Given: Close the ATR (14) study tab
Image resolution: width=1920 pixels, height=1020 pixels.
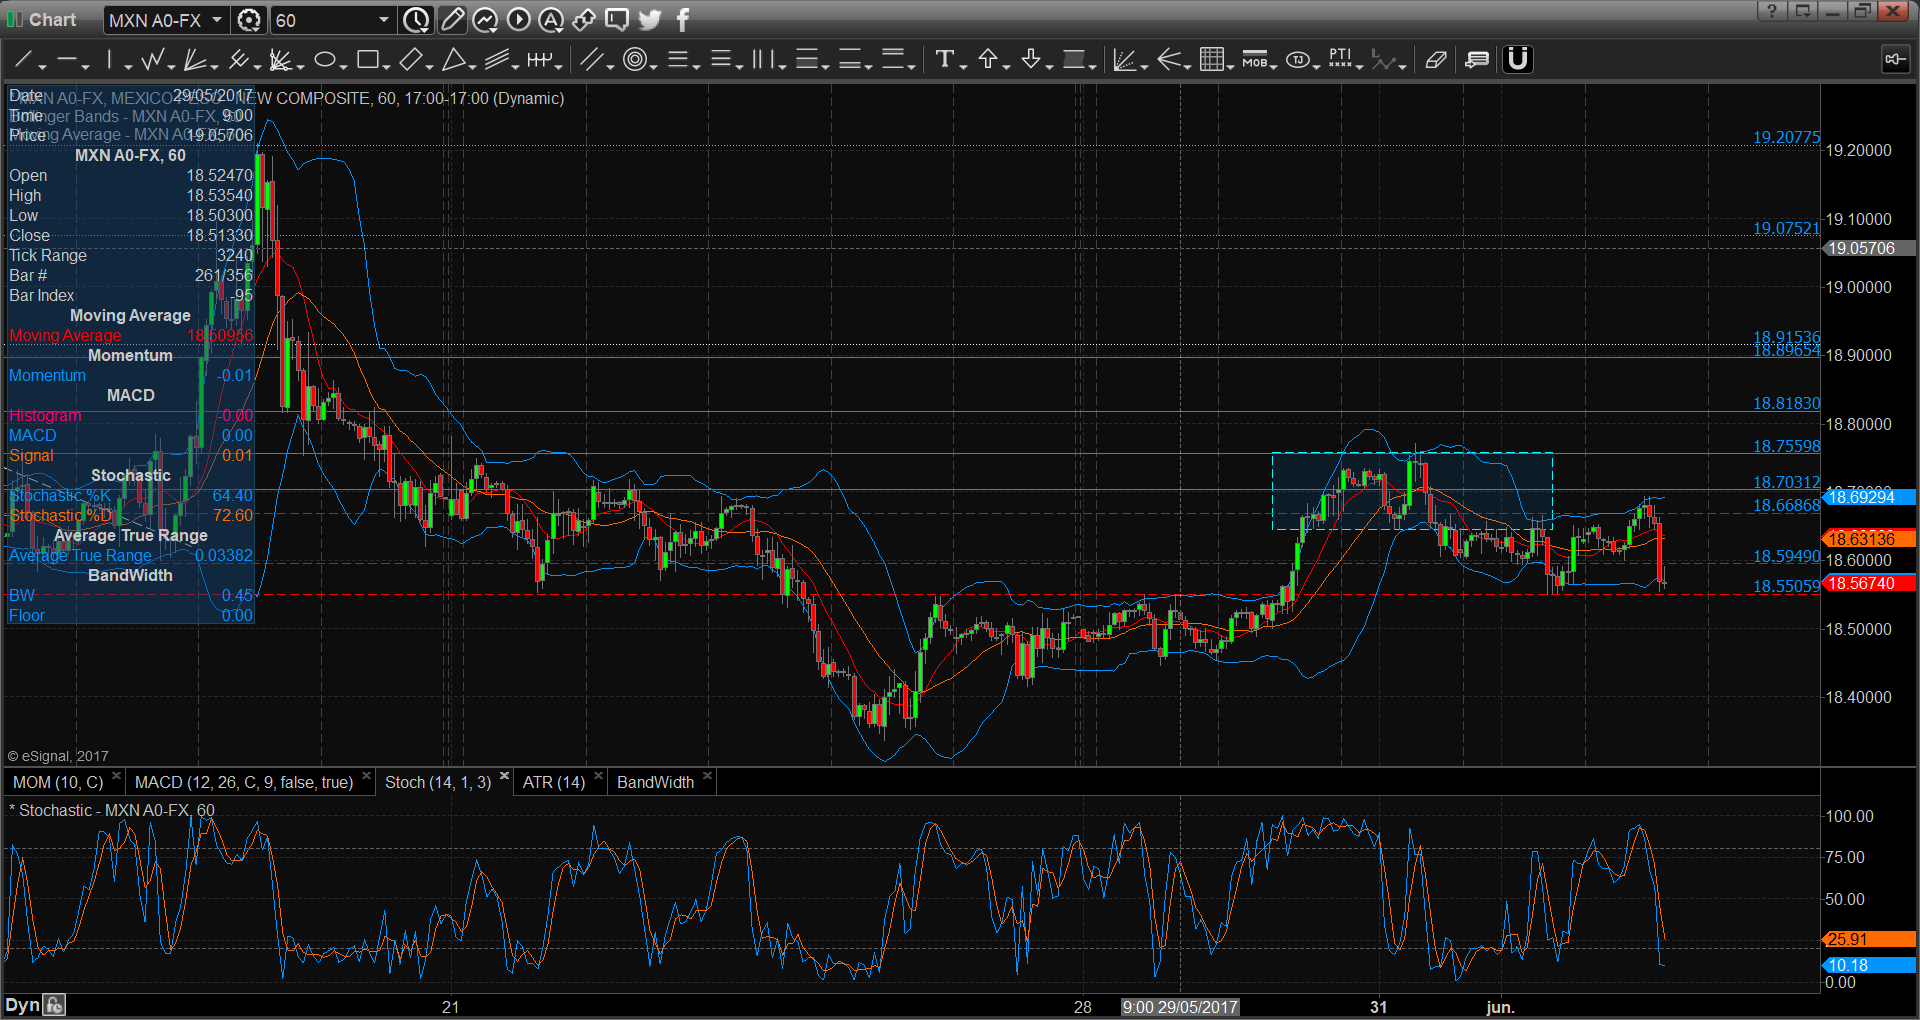Looking at the screenshot, I should pyautogui.click(x=598, y=776).
